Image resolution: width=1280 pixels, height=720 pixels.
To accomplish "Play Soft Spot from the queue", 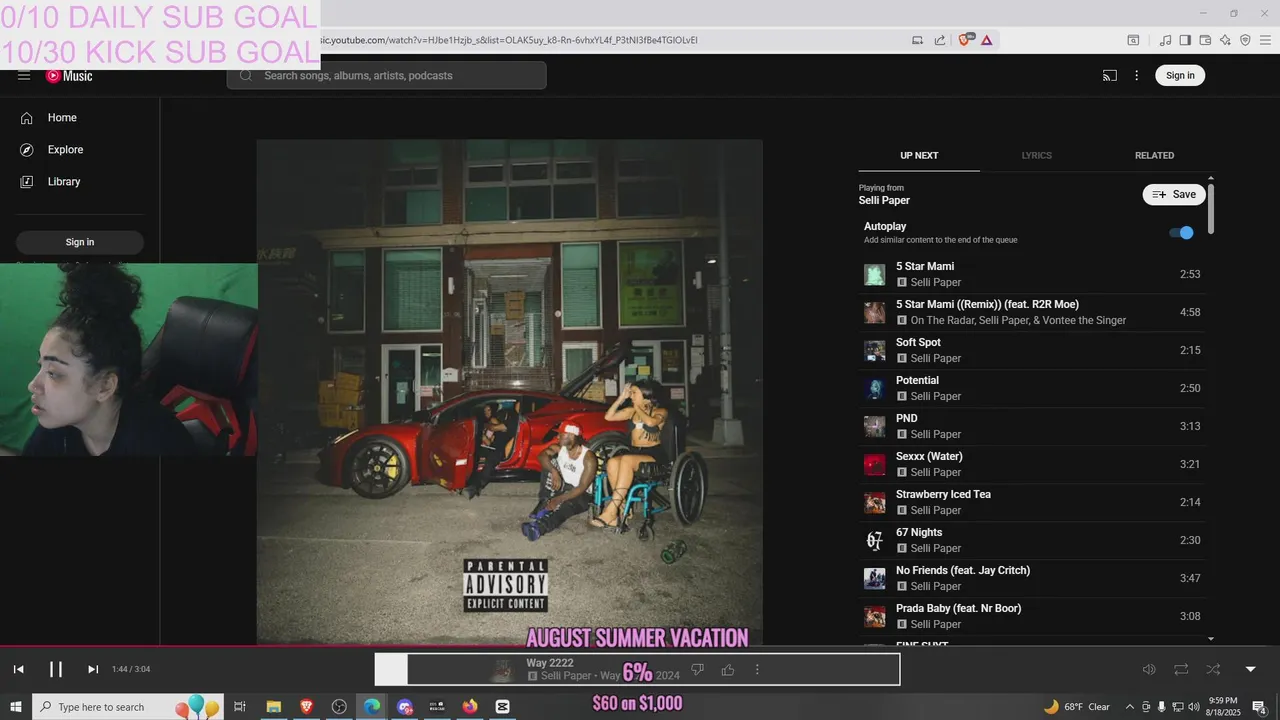I will (x=1032, y=350).
